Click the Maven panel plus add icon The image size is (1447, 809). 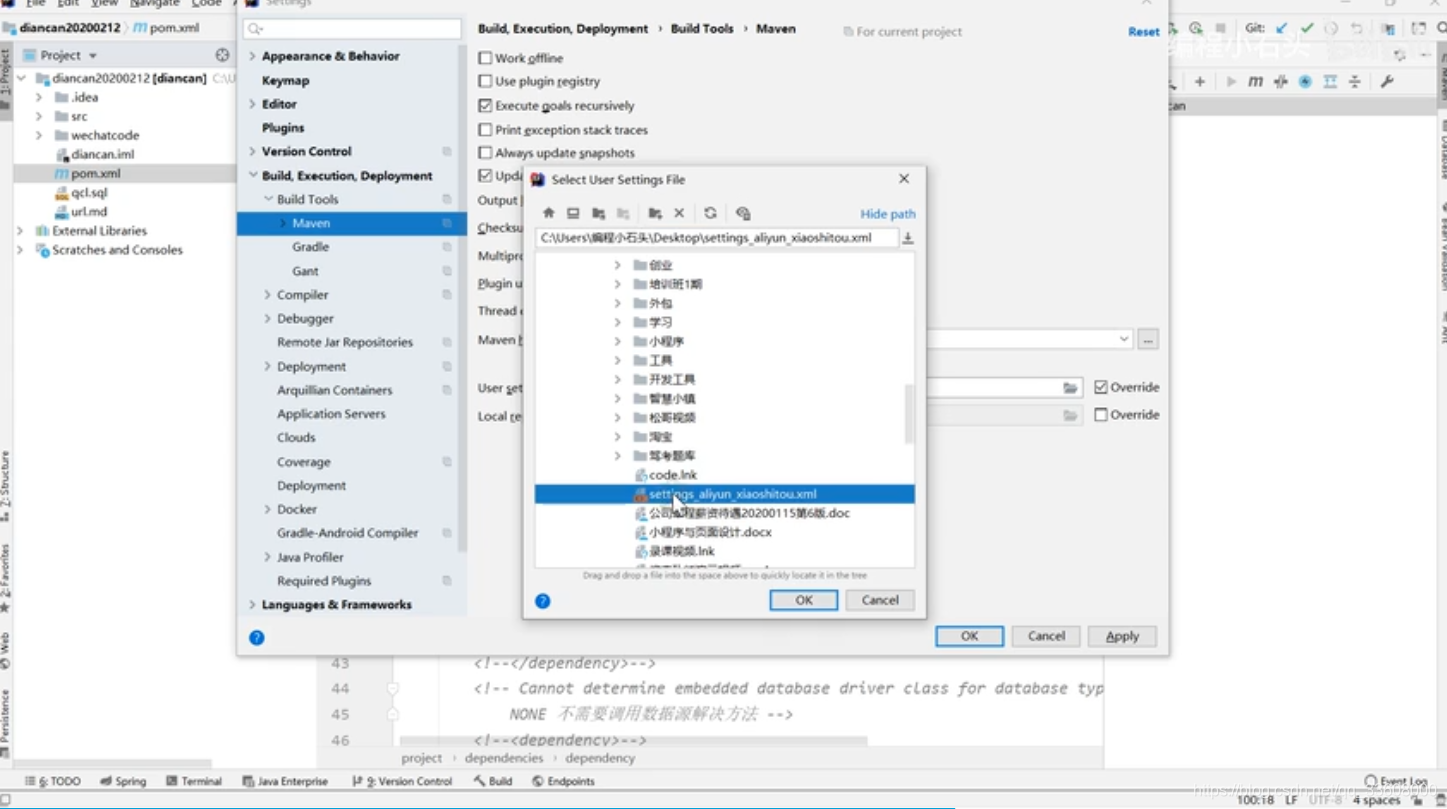point(1200,82)
